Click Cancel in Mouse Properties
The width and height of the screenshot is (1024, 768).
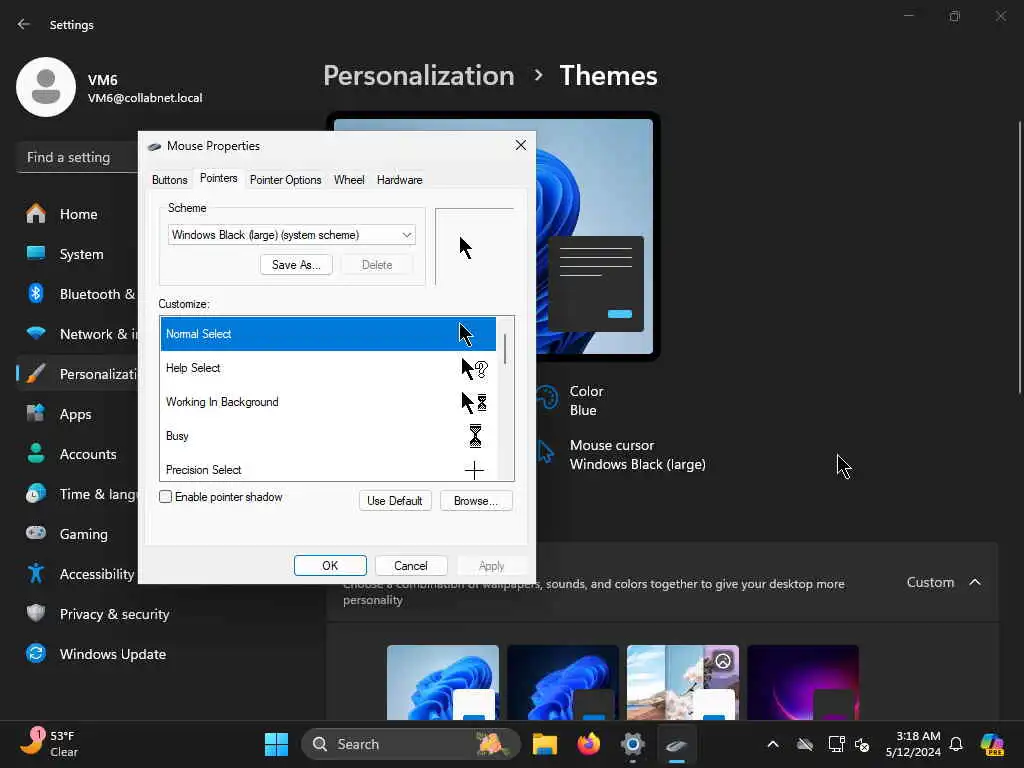[411, 566]
